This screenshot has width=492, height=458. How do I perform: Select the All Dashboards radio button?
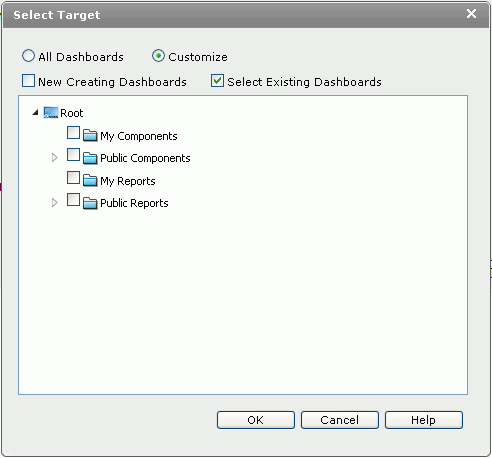(28, 56)
